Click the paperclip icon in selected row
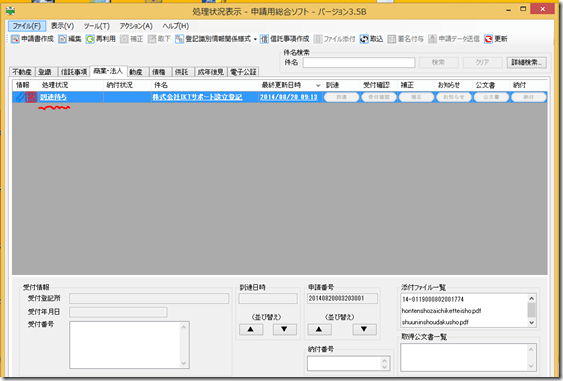This screenshot has width=563, height=381. 19,97
